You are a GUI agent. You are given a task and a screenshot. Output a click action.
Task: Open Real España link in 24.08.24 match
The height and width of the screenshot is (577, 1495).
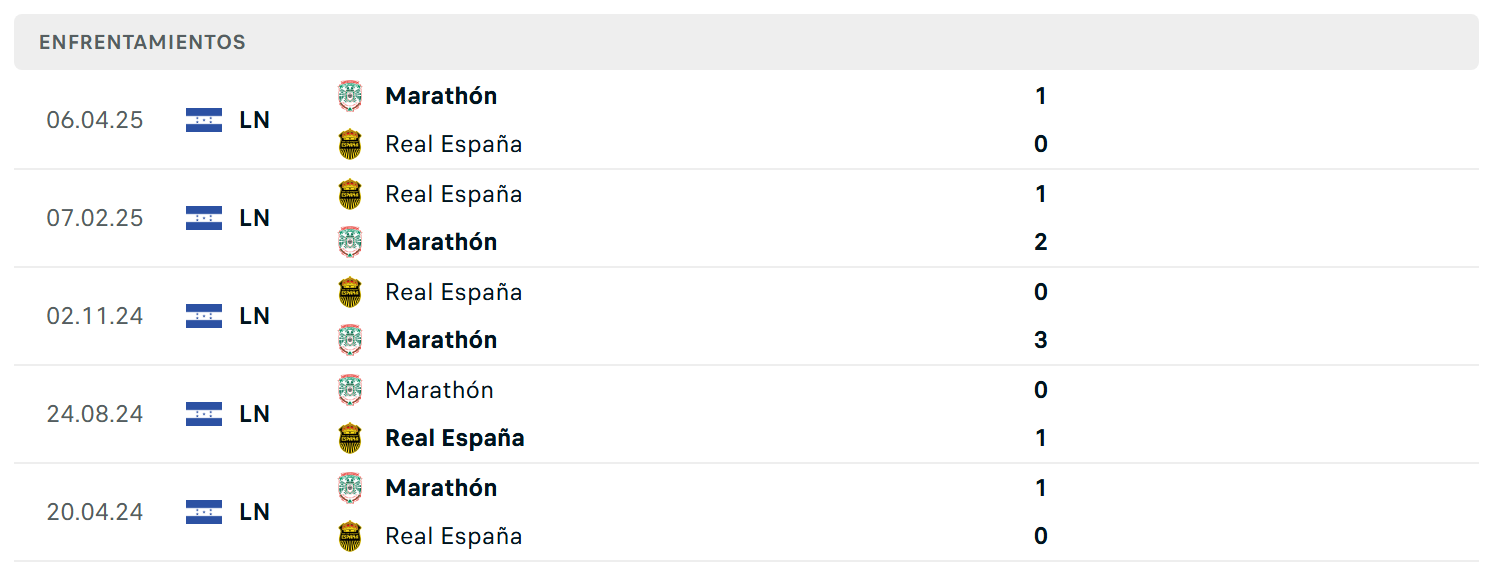click(455, 438)
